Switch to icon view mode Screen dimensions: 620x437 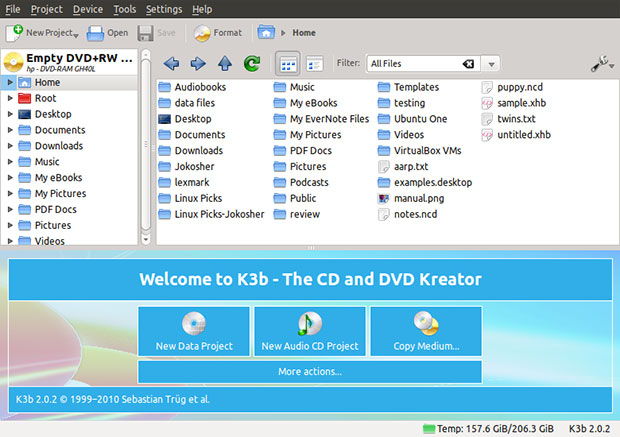(x=288, y=64)
